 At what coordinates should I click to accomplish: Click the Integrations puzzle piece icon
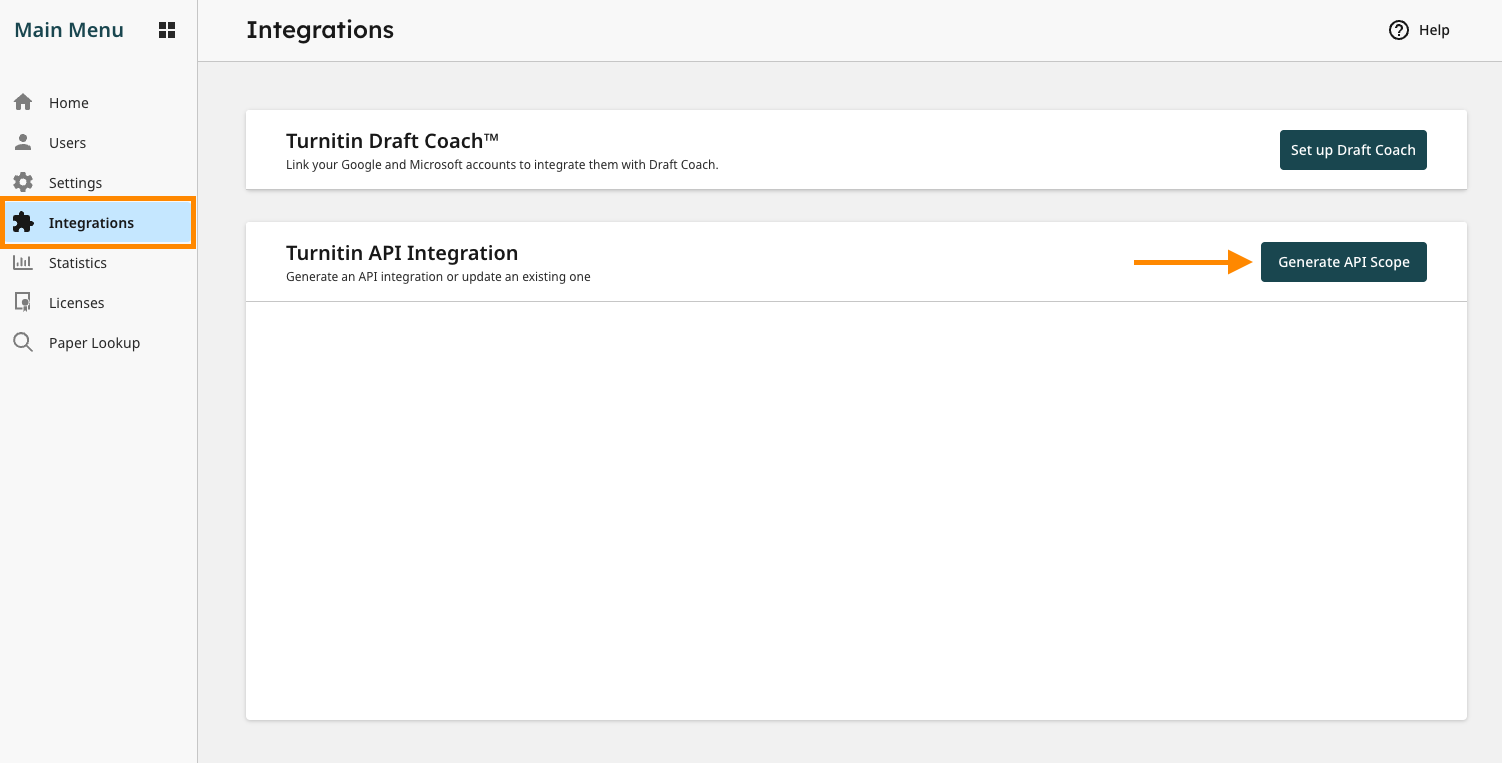point(23,222)
